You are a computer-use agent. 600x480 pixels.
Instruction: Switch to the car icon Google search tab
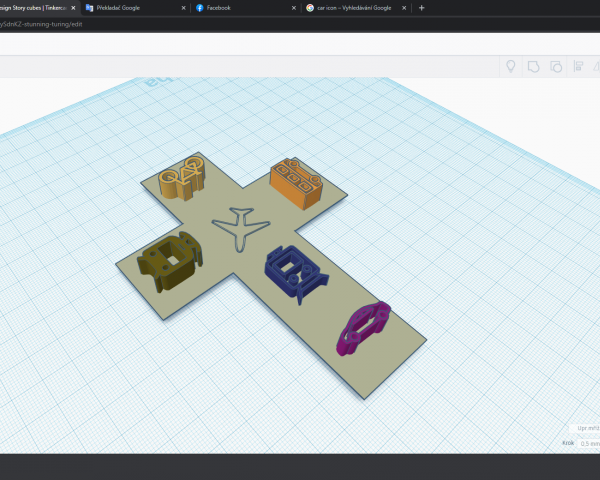350,7
